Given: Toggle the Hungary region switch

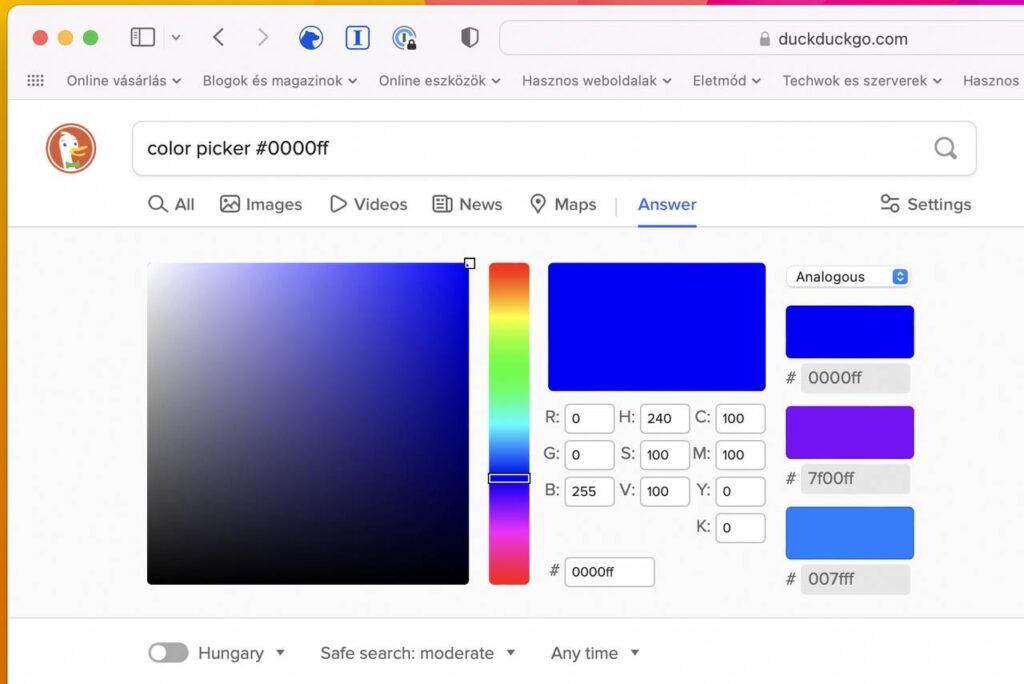Looking at the screenshot, I should tap(168, 653).
